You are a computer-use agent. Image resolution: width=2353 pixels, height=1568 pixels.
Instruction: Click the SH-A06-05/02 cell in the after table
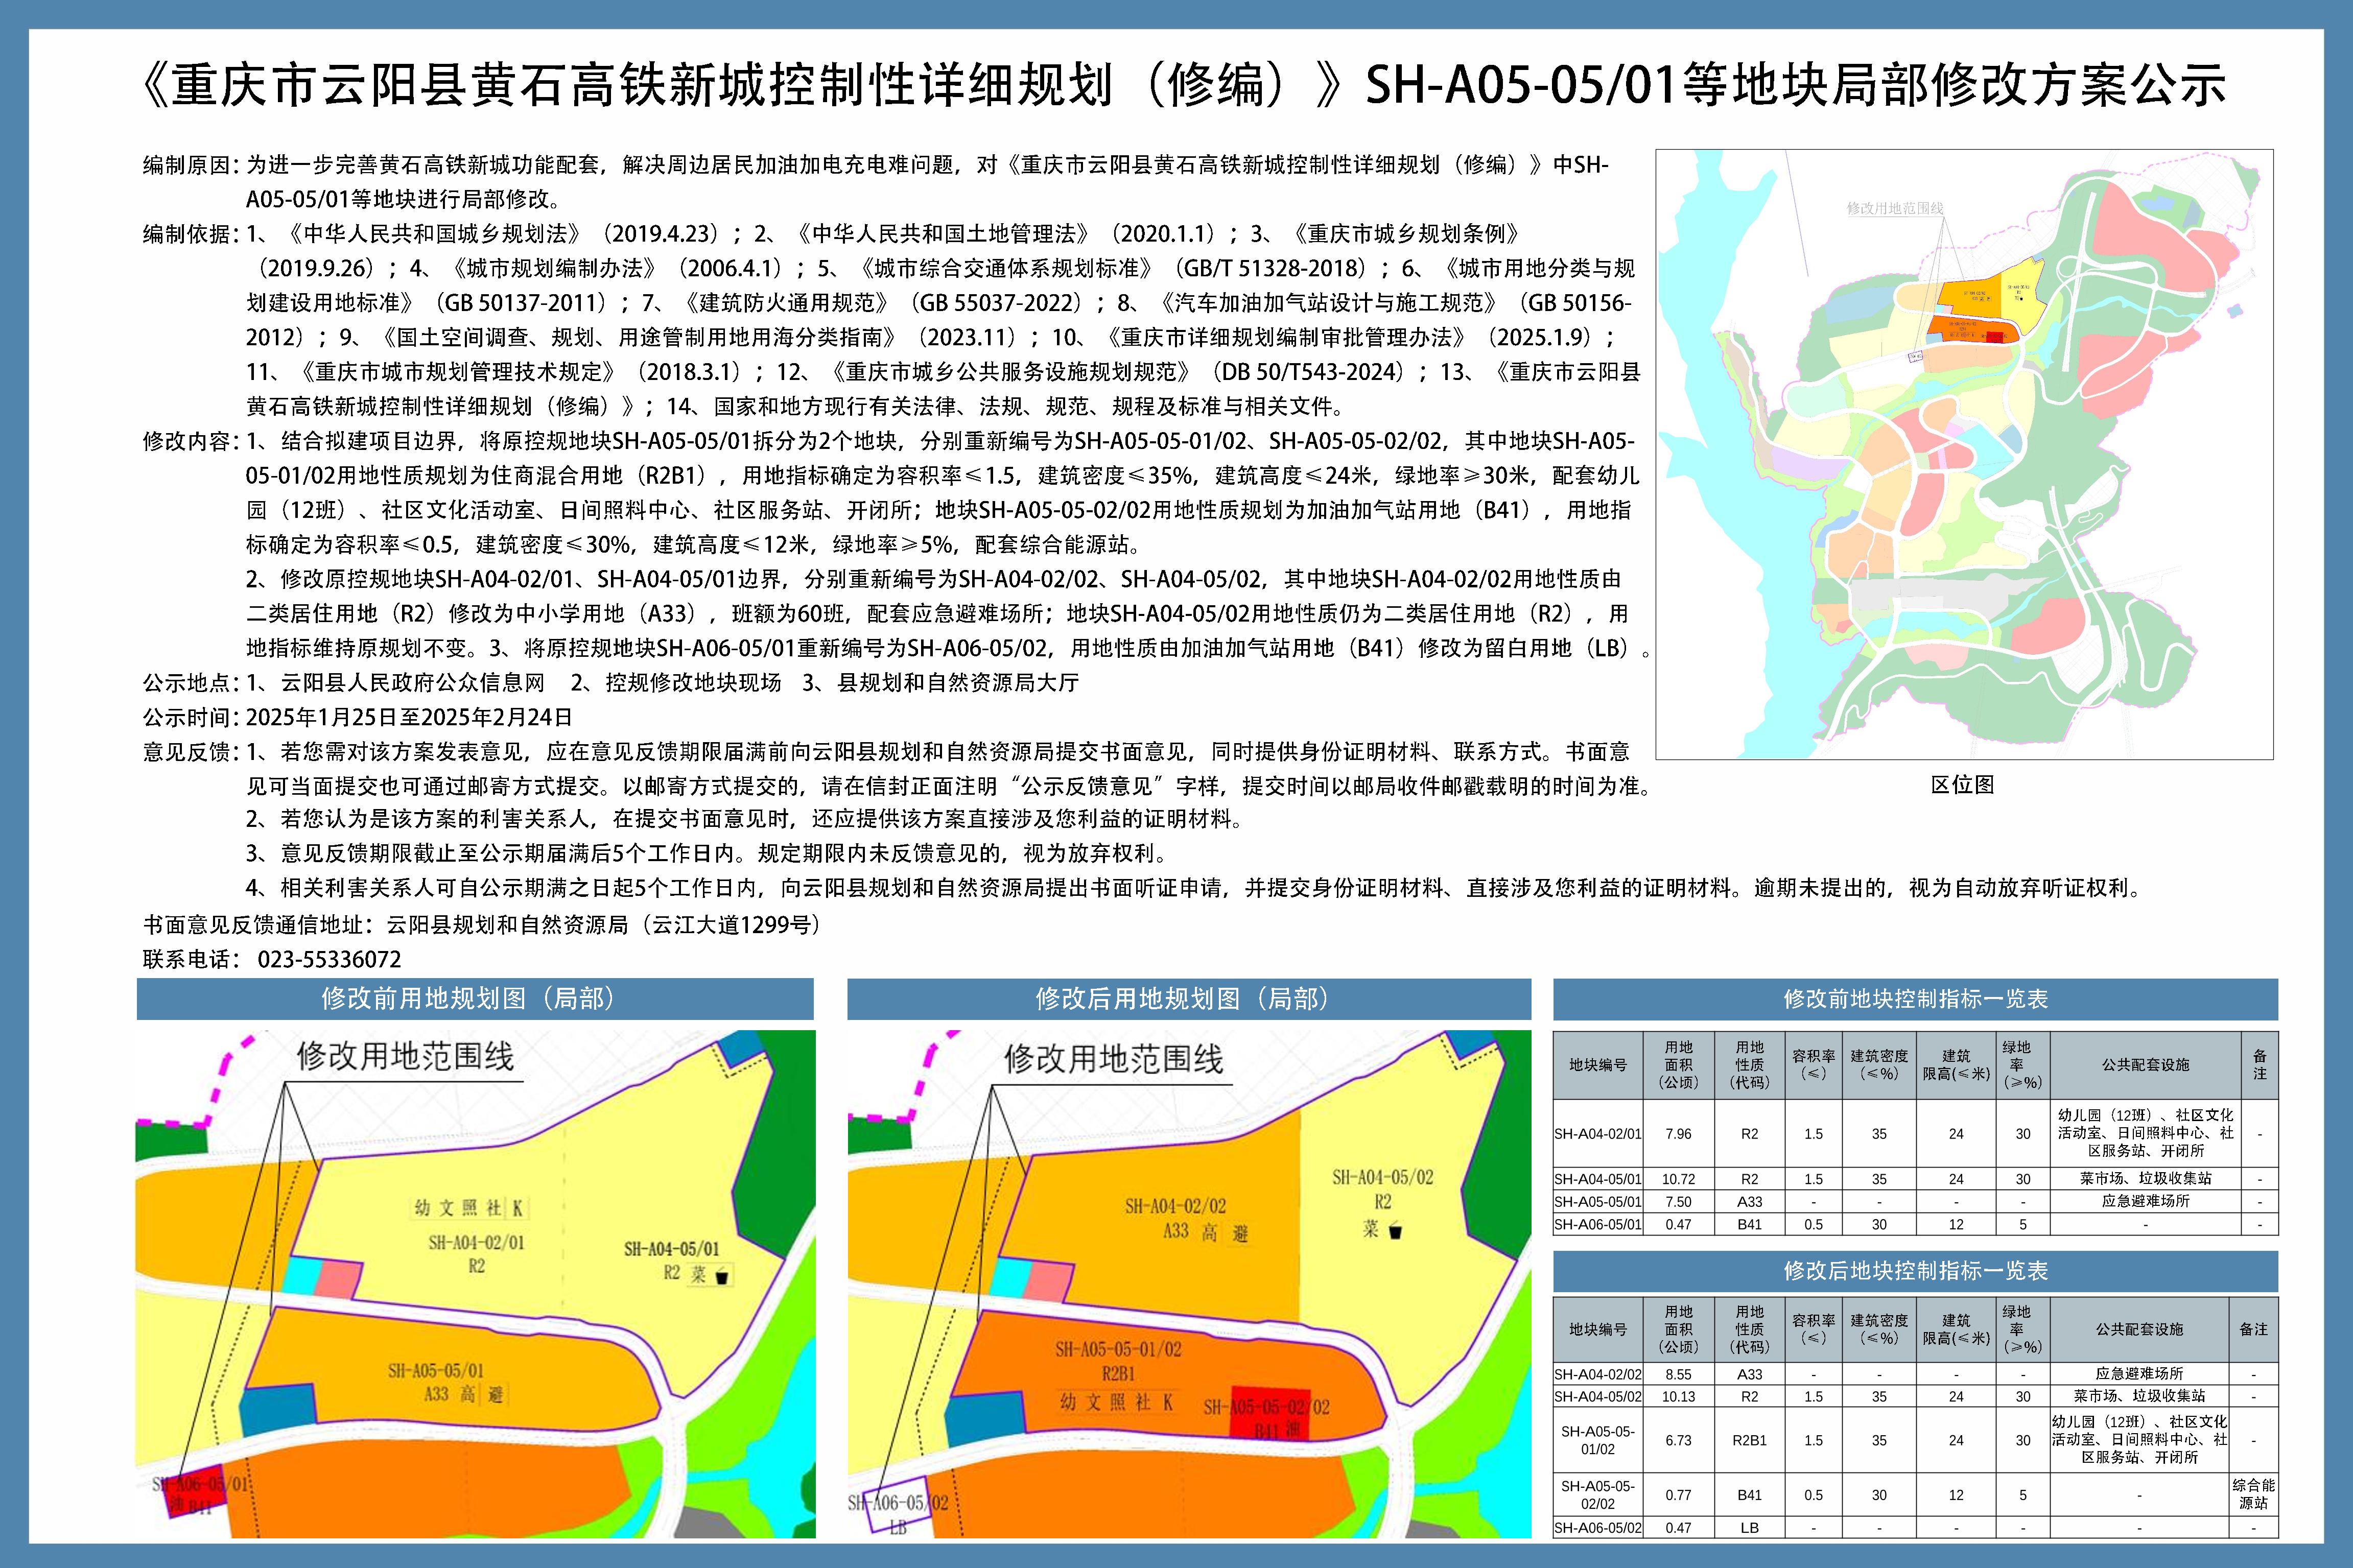tap(1598, 1528)
